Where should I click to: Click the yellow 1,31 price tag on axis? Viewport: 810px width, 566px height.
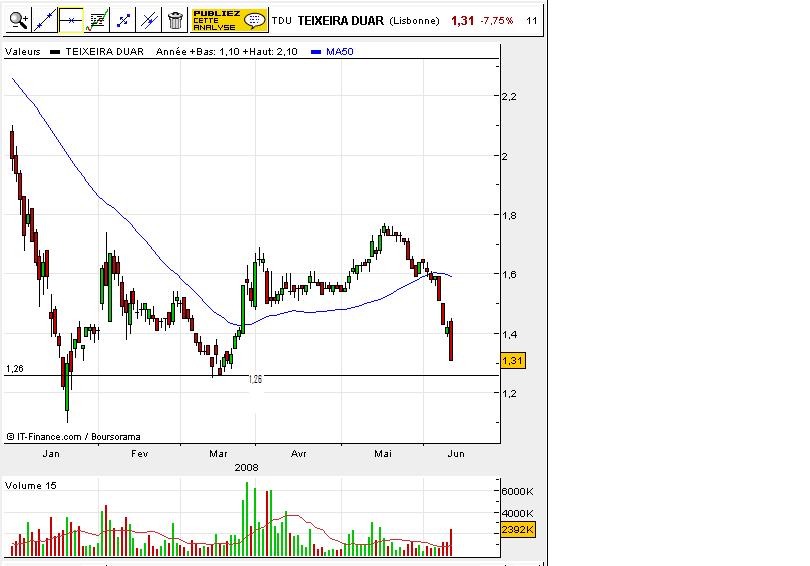(x=512, y=360)
